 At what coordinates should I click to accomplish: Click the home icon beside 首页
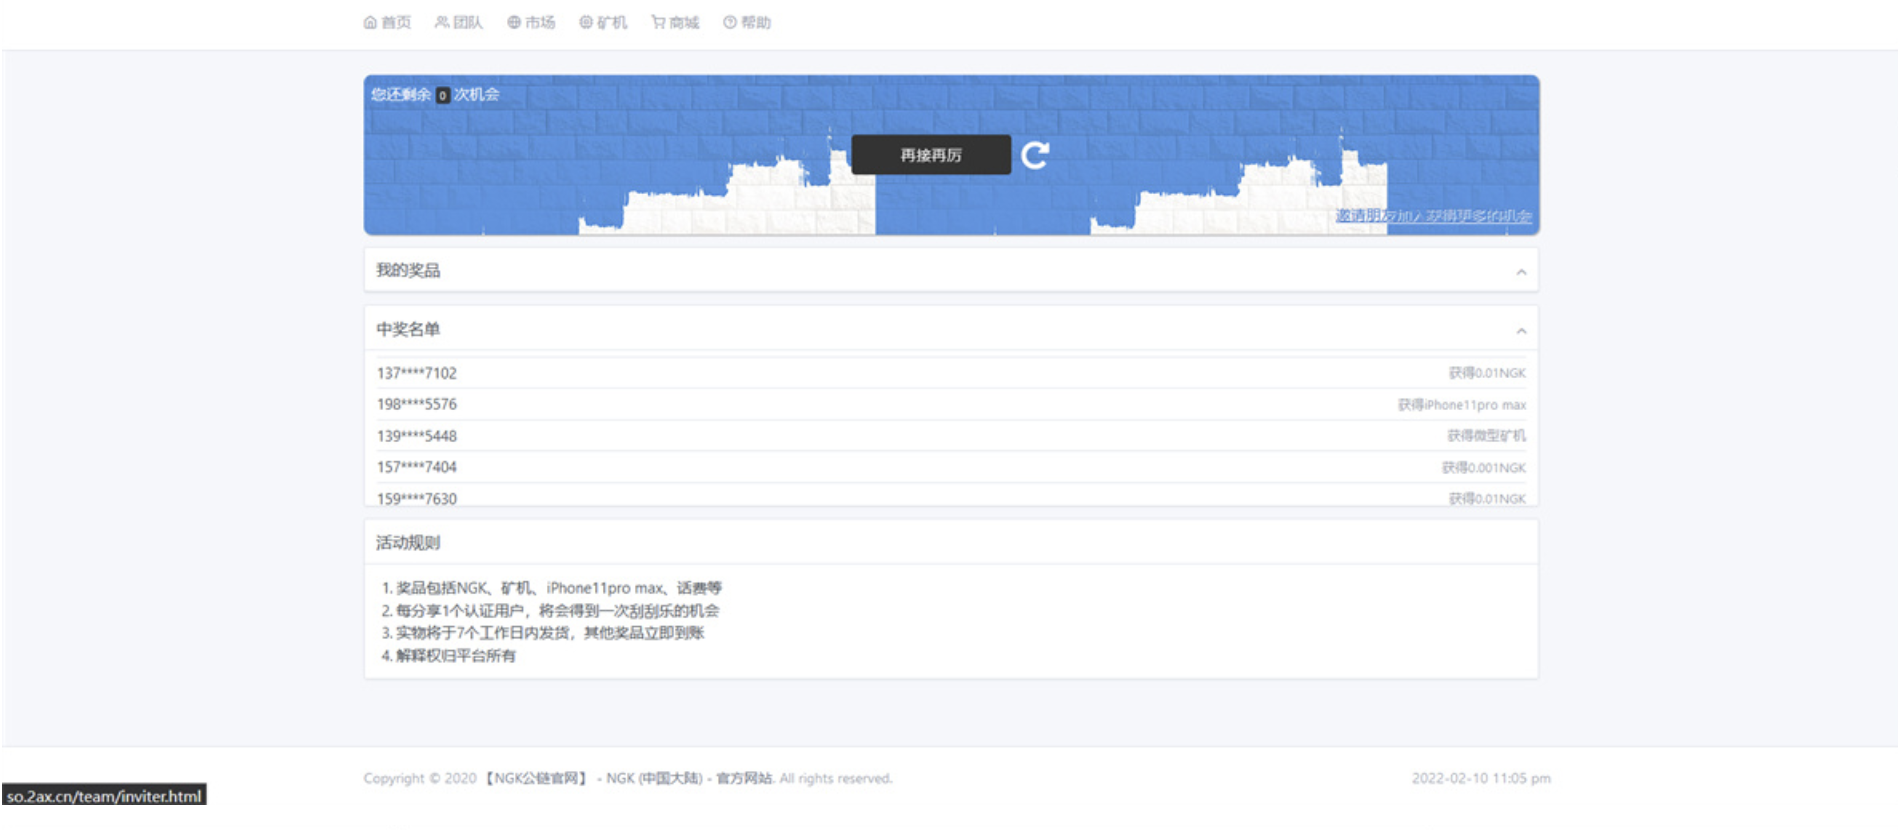pyautogui.click(x=370, y=22)
